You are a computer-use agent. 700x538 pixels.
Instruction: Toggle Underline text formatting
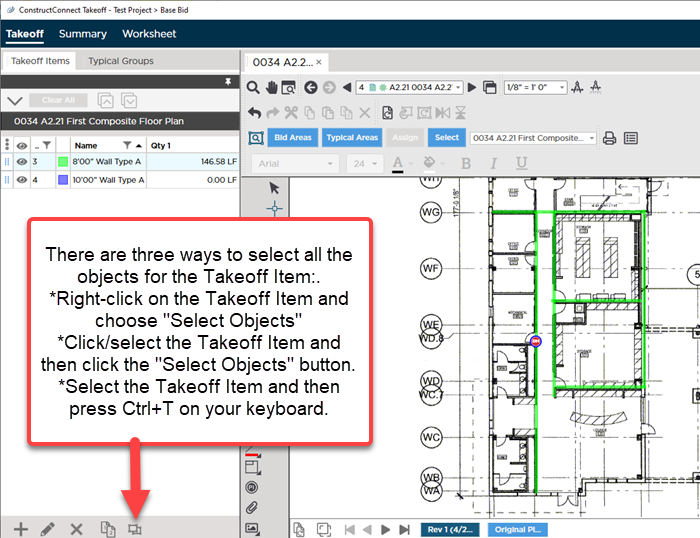coord(521,163)
